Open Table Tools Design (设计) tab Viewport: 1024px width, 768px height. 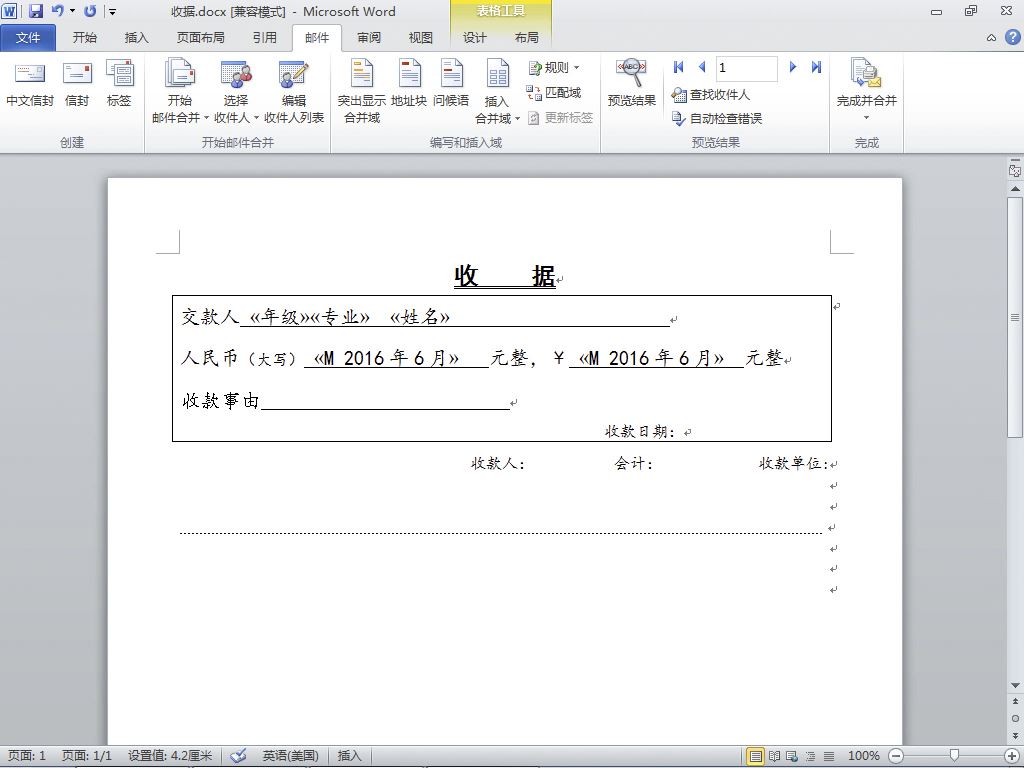[475, 38]
